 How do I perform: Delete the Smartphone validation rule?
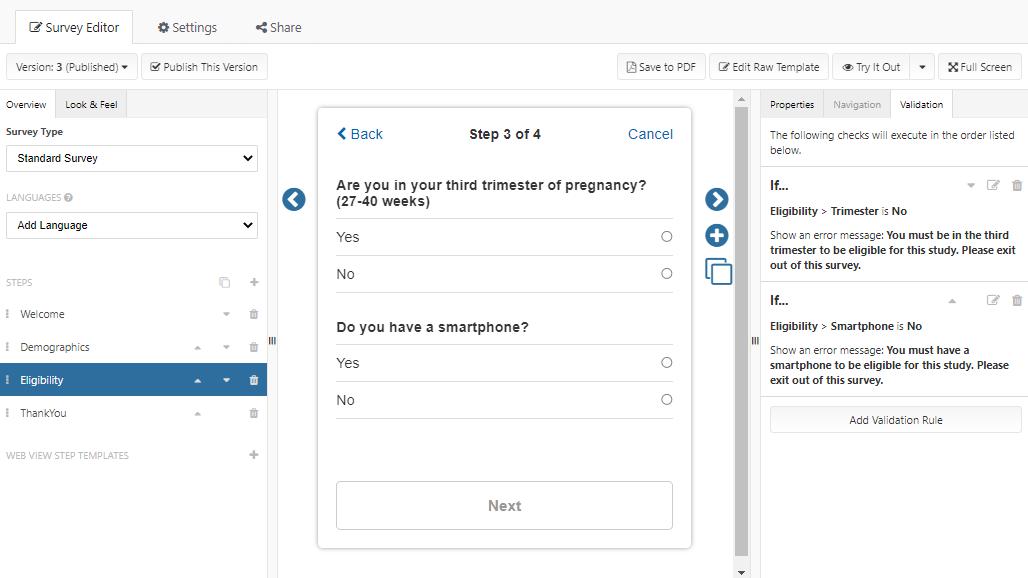1017,300
